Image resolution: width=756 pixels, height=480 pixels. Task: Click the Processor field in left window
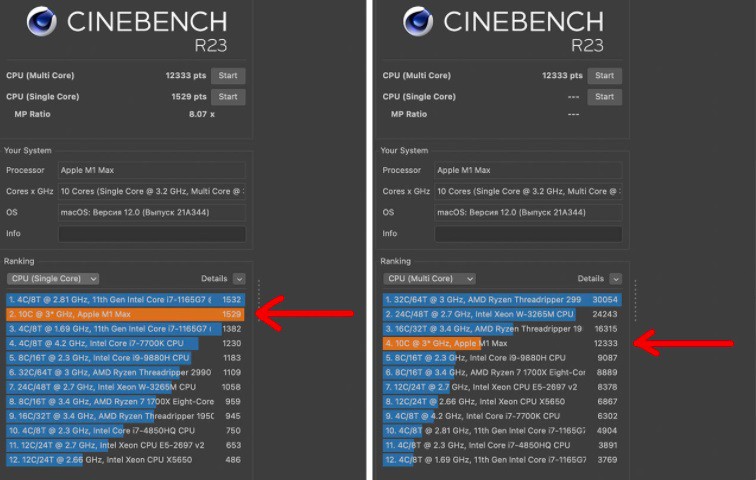click(151, 171)
